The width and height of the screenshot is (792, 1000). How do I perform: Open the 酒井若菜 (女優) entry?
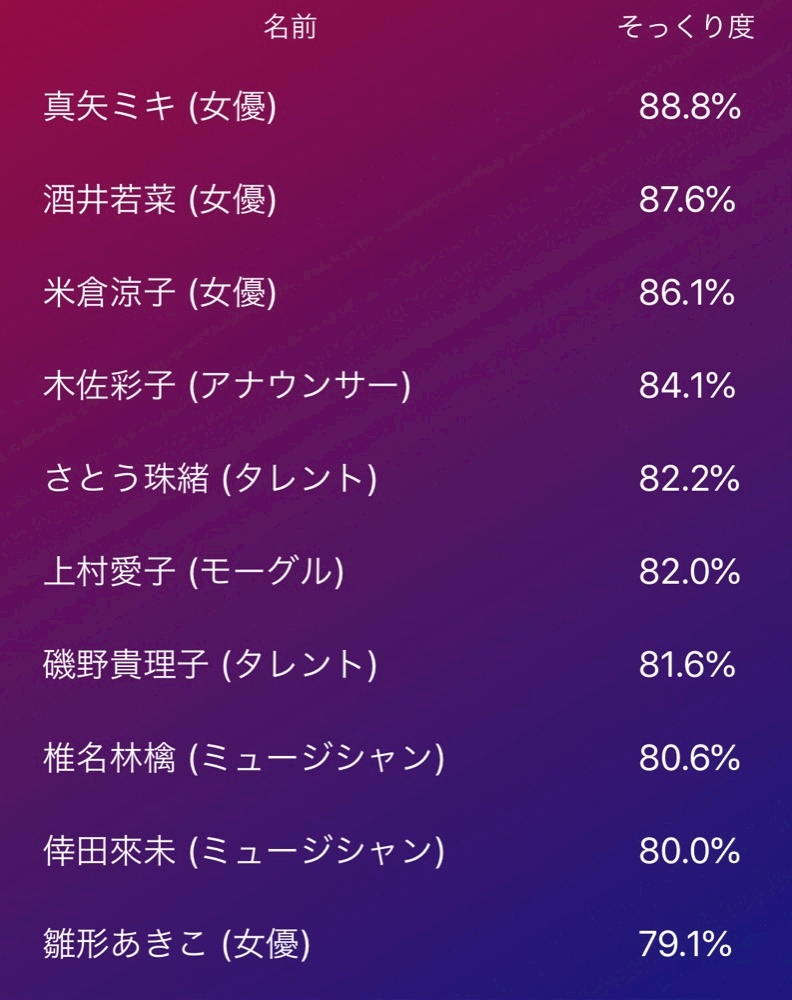(x=160, y=199)
